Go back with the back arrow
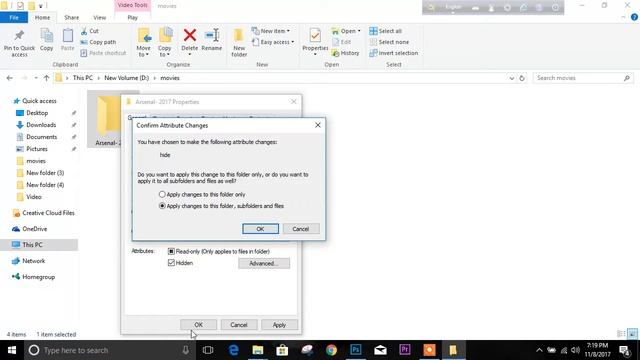Screen dimensions: 640x360 pos(10,78)
